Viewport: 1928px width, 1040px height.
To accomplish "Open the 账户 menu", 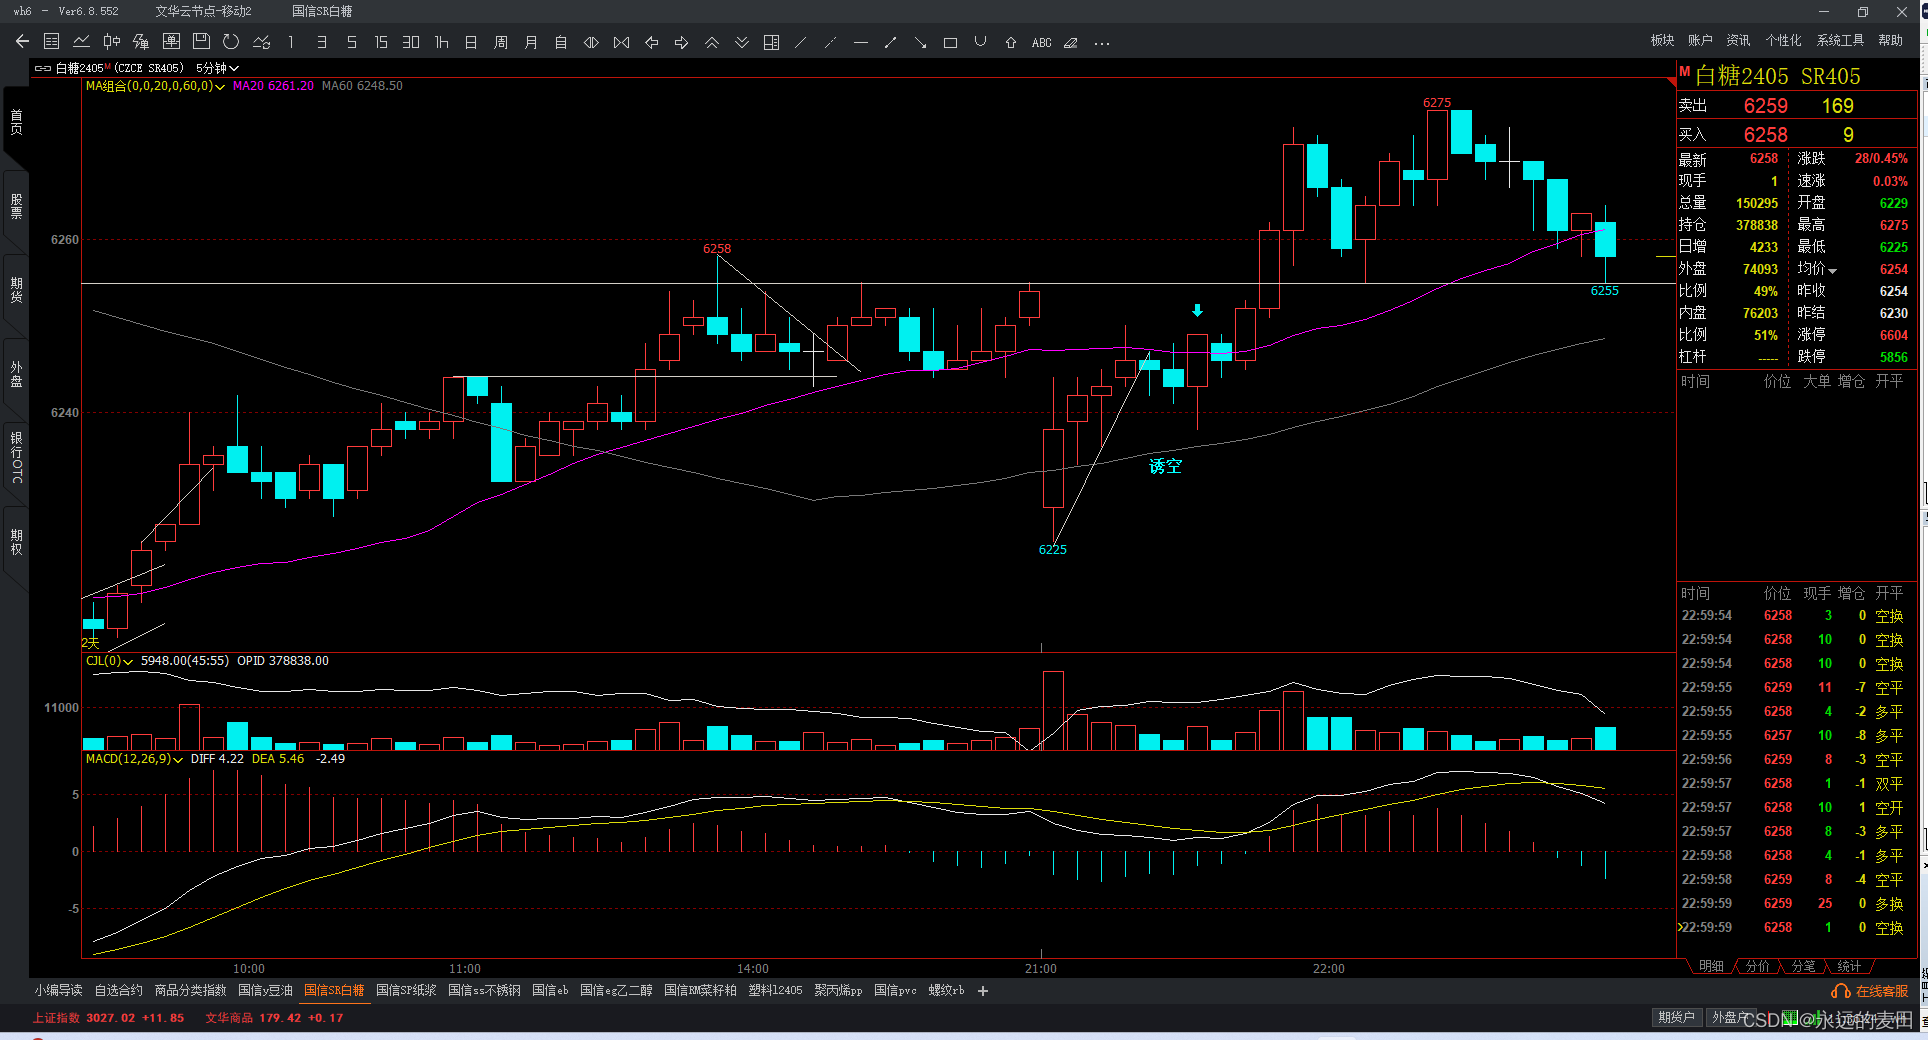I will pyautogui.click(x=1700, y=40).
